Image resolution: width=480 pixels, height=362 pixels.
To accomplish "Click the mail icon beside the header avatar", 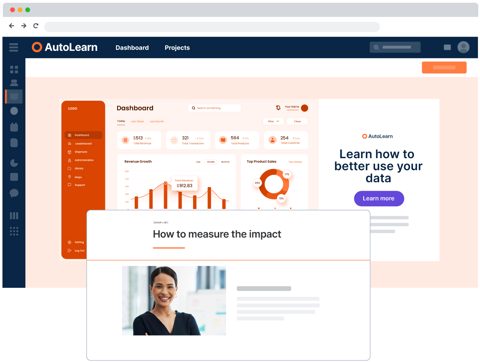I will [447, 47].
